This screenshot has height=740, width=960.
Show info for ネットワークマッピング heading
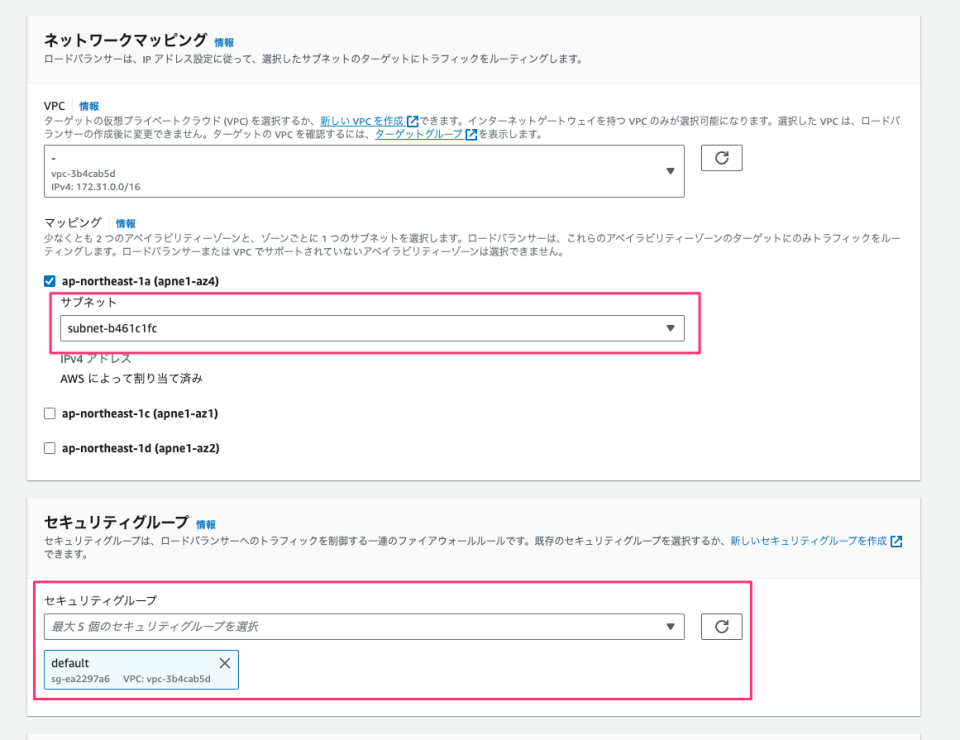(x=224, y=42)
